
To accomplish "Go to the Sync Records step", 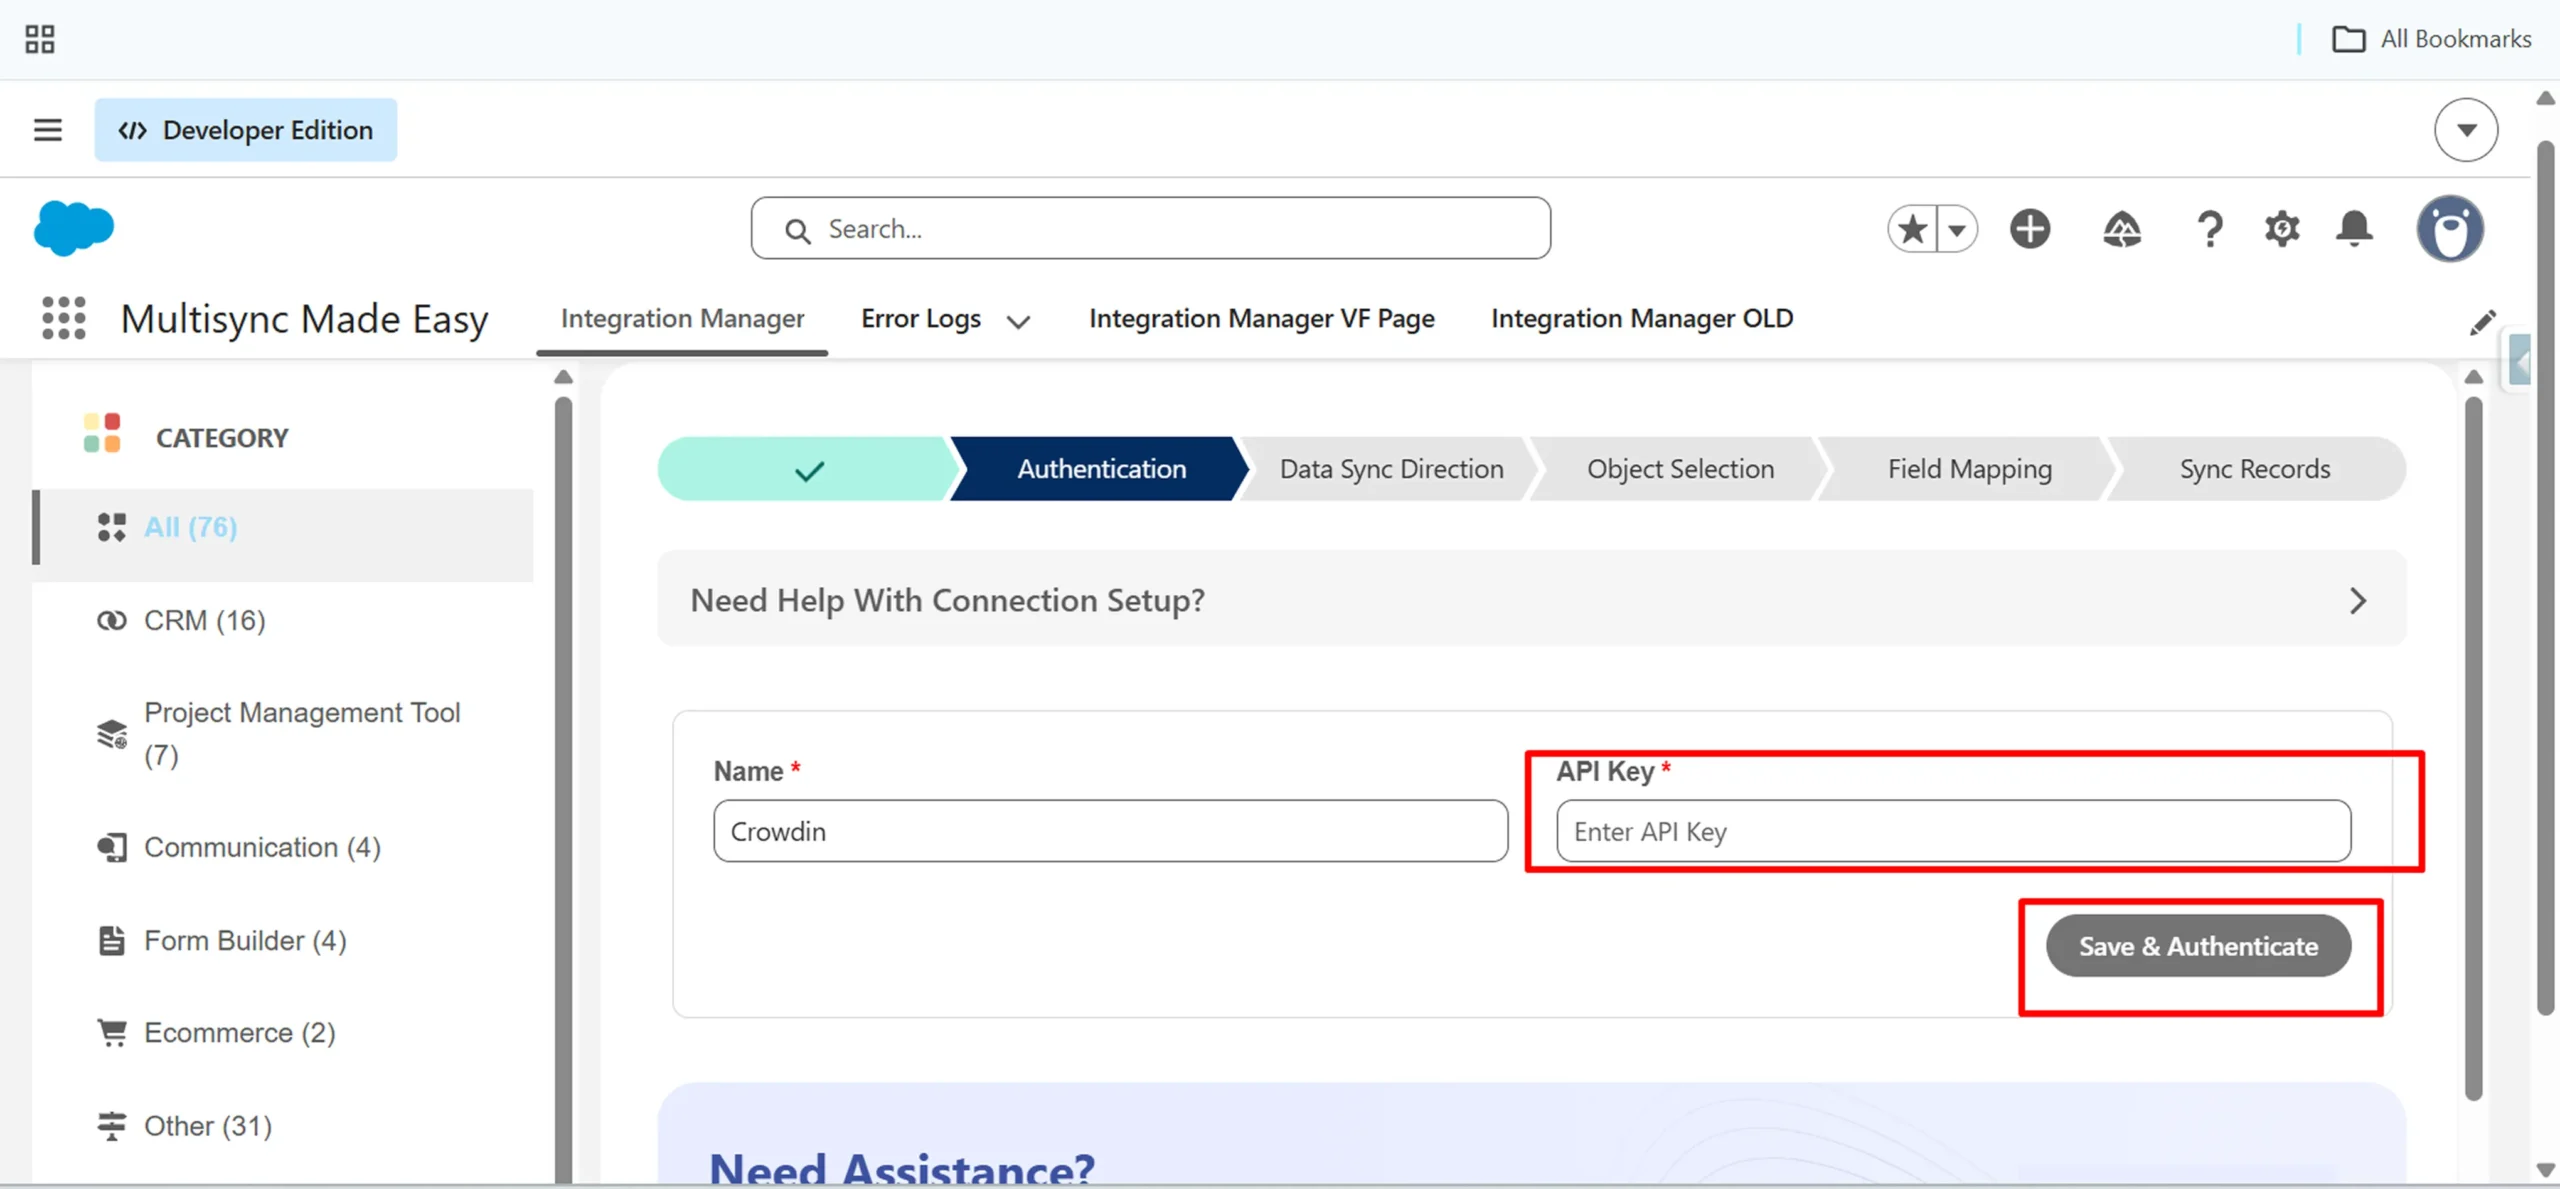I will [x=2255, y=469].
